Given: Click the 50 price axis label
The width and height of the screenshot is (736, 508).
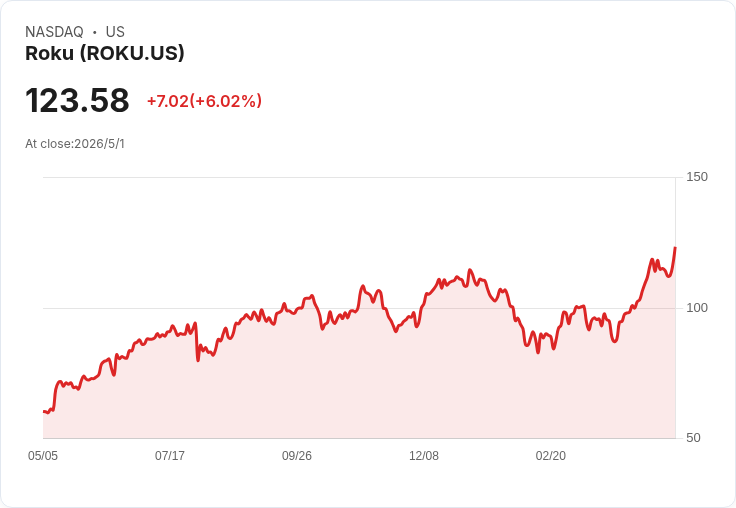Looking at the screenshot, I should pyautogui.click(x=693, y=438).
